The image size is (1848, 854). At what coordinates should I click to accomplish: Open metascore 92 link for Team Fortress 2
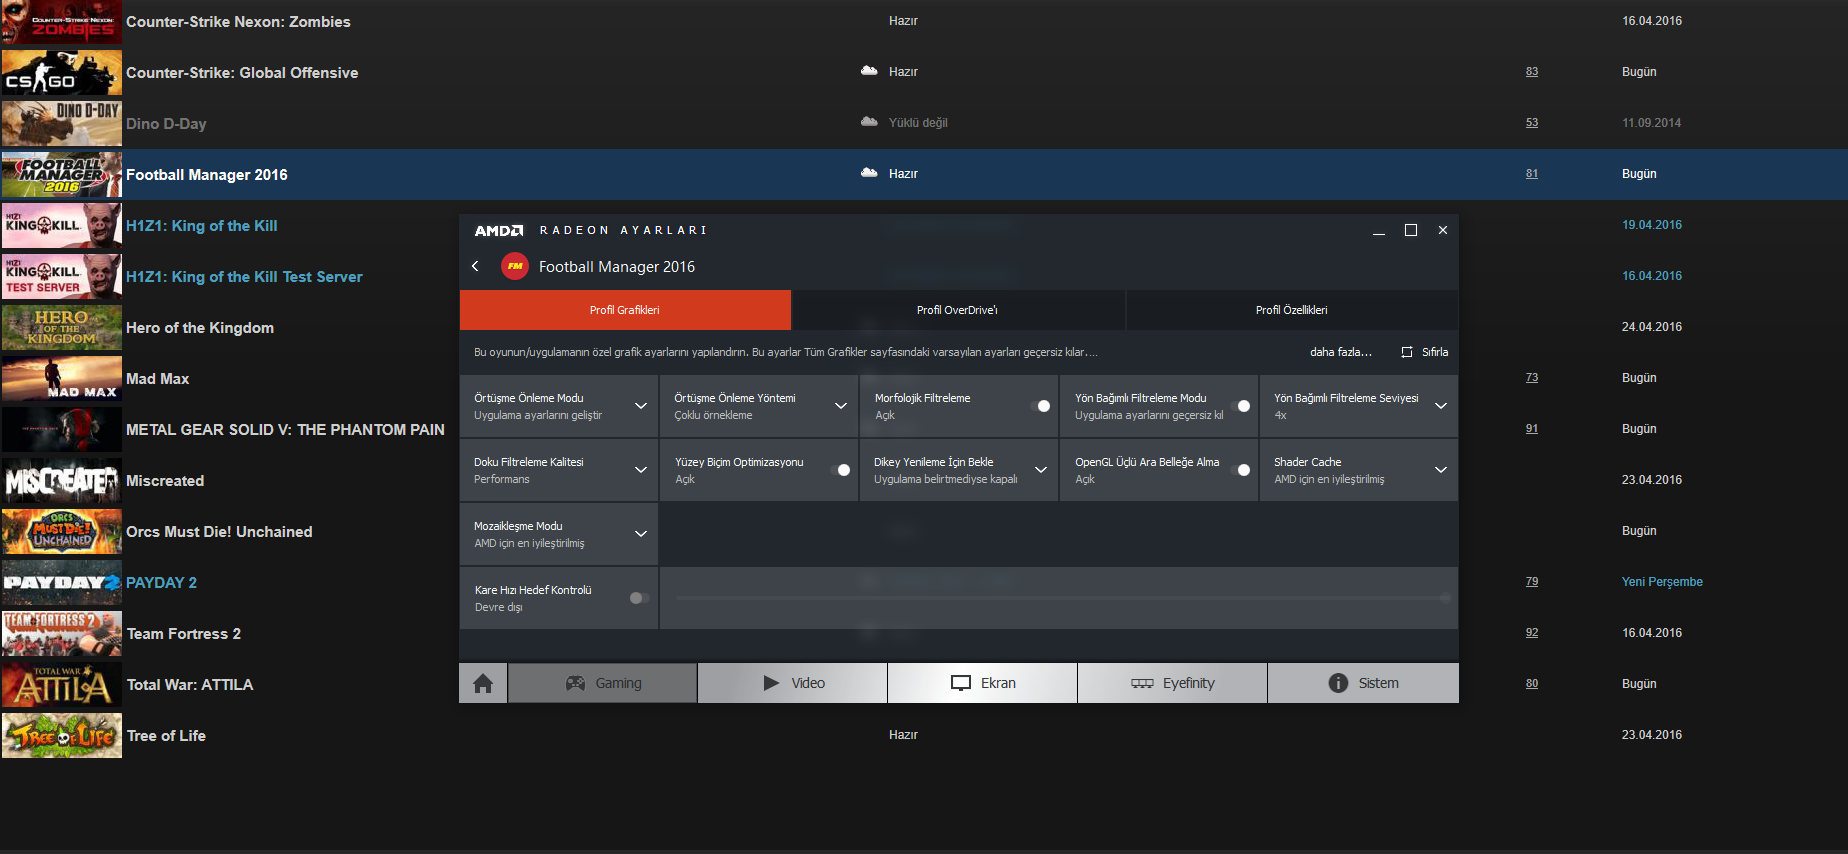point(1532,633)
